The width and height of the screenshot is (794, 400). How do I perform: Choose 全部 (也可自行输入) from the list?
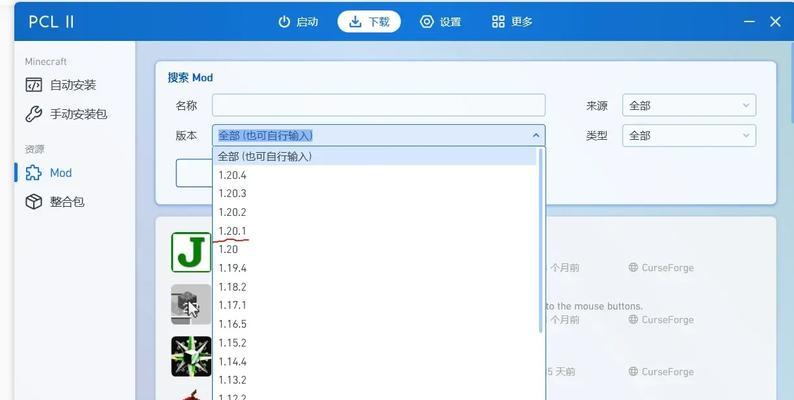tap(375, 156)
